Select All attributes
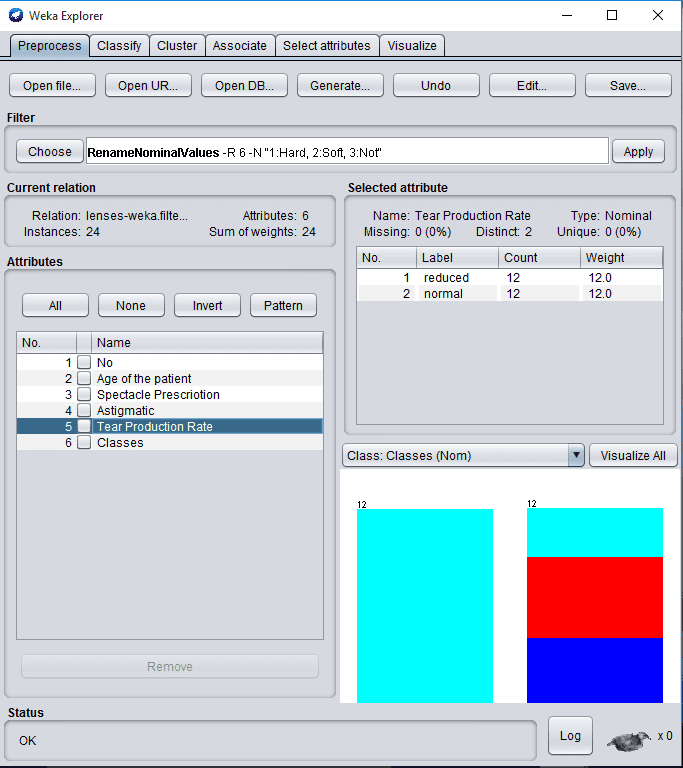This screenshot has width=683, height=768. point(55,306)
